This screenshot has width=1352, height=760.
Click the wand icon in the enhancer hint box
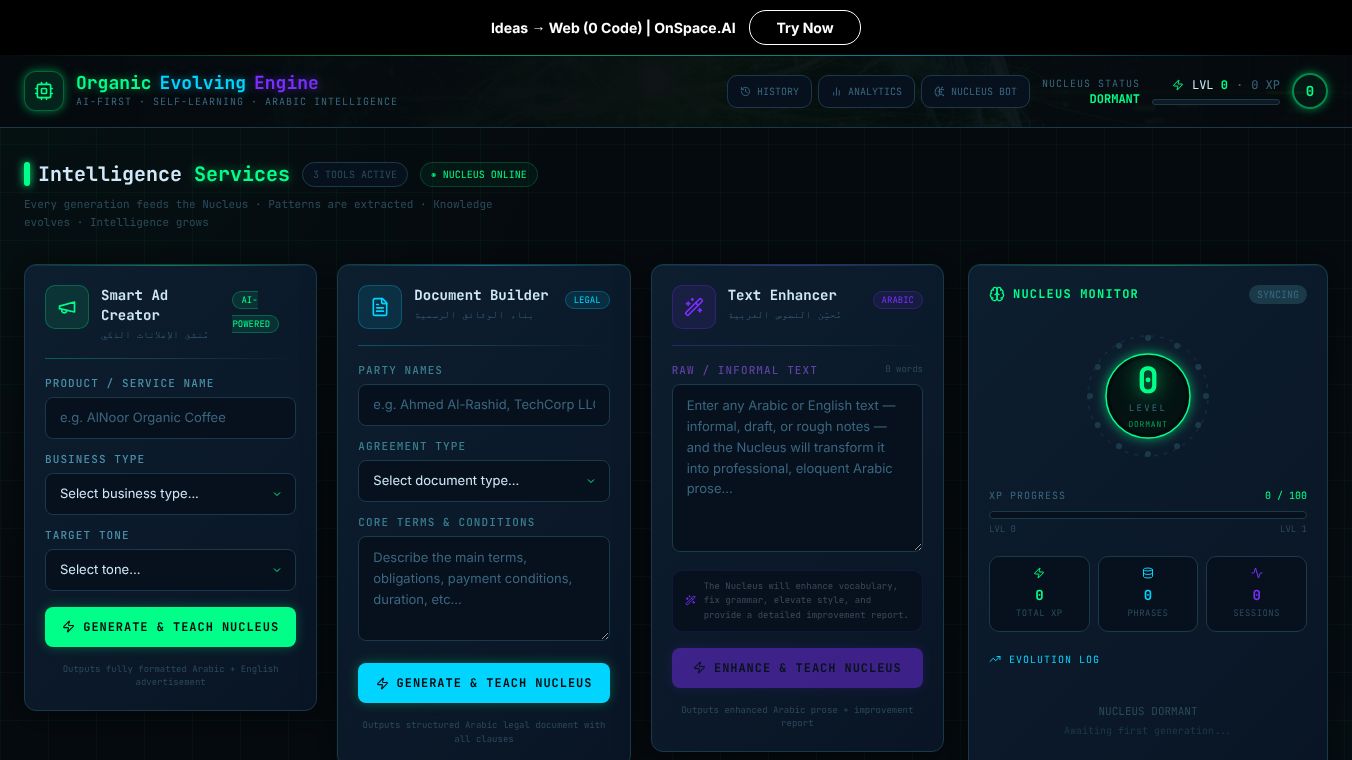[691, 600]
